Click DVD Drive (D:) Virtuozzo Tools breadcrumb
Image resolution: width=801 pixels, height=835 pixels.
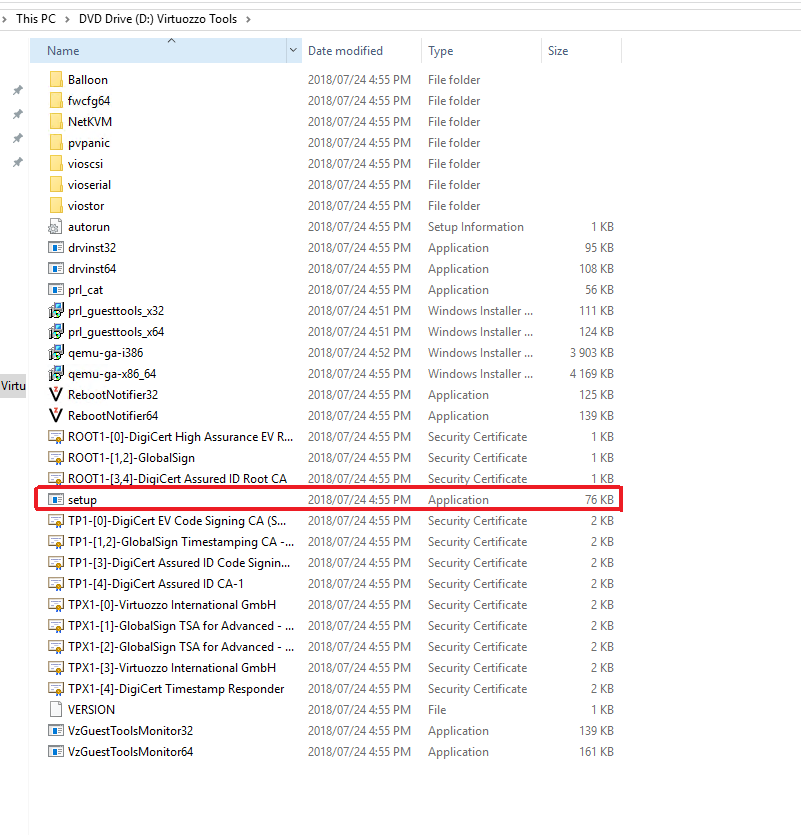coord(158,19)
